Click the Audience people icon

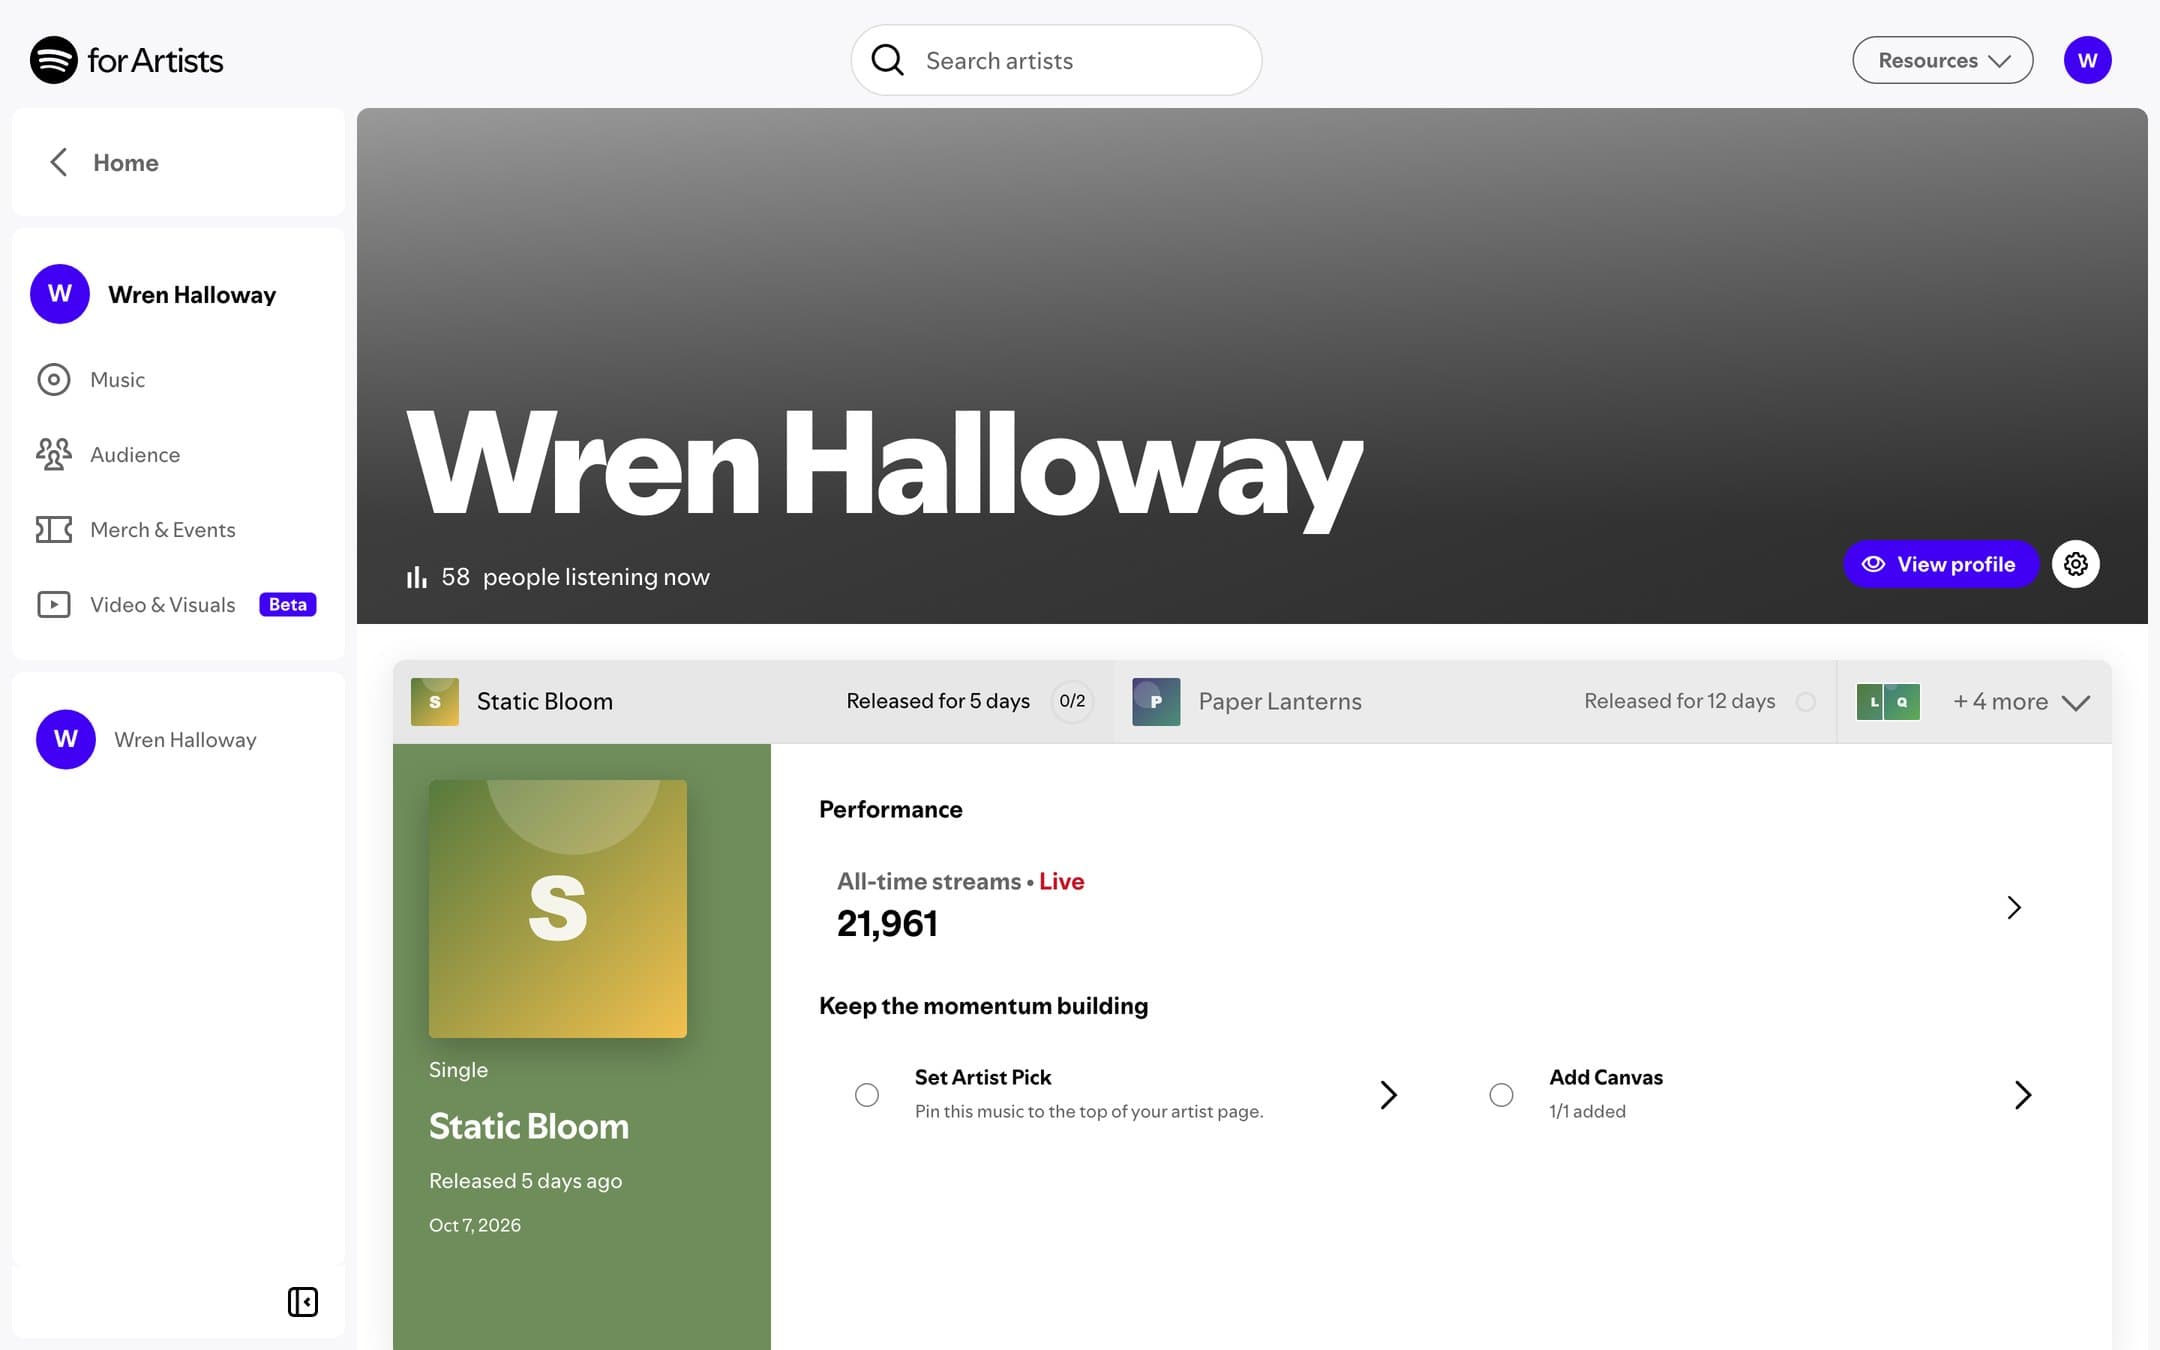[x=53, y=454]
